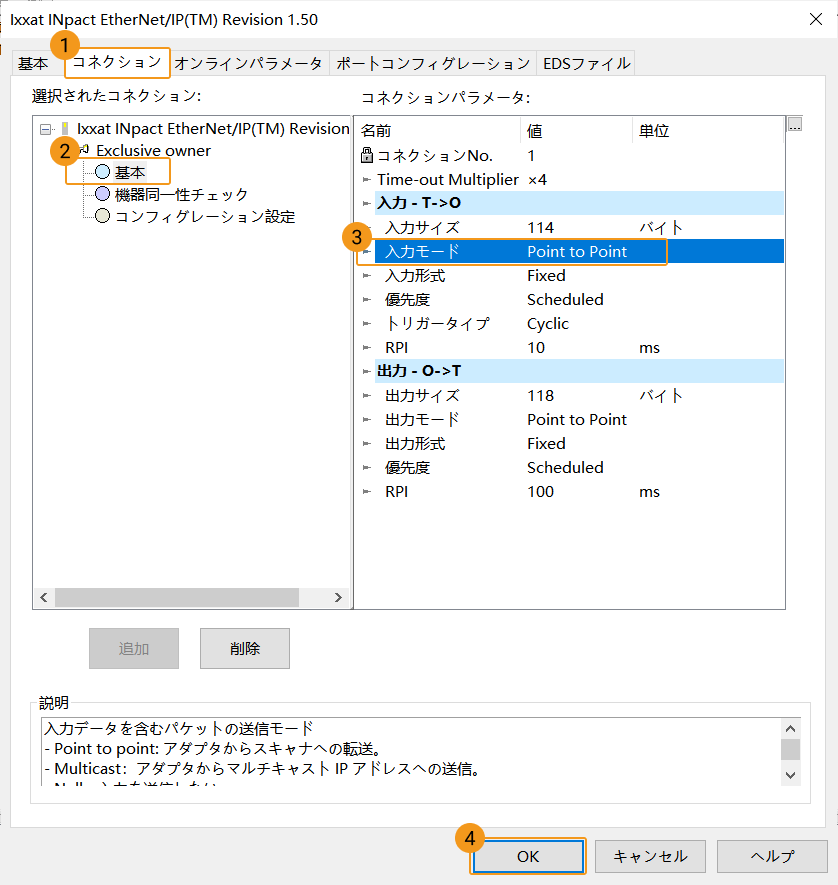Change the input 優先度 value beside 入力形式

click(565, 300)
